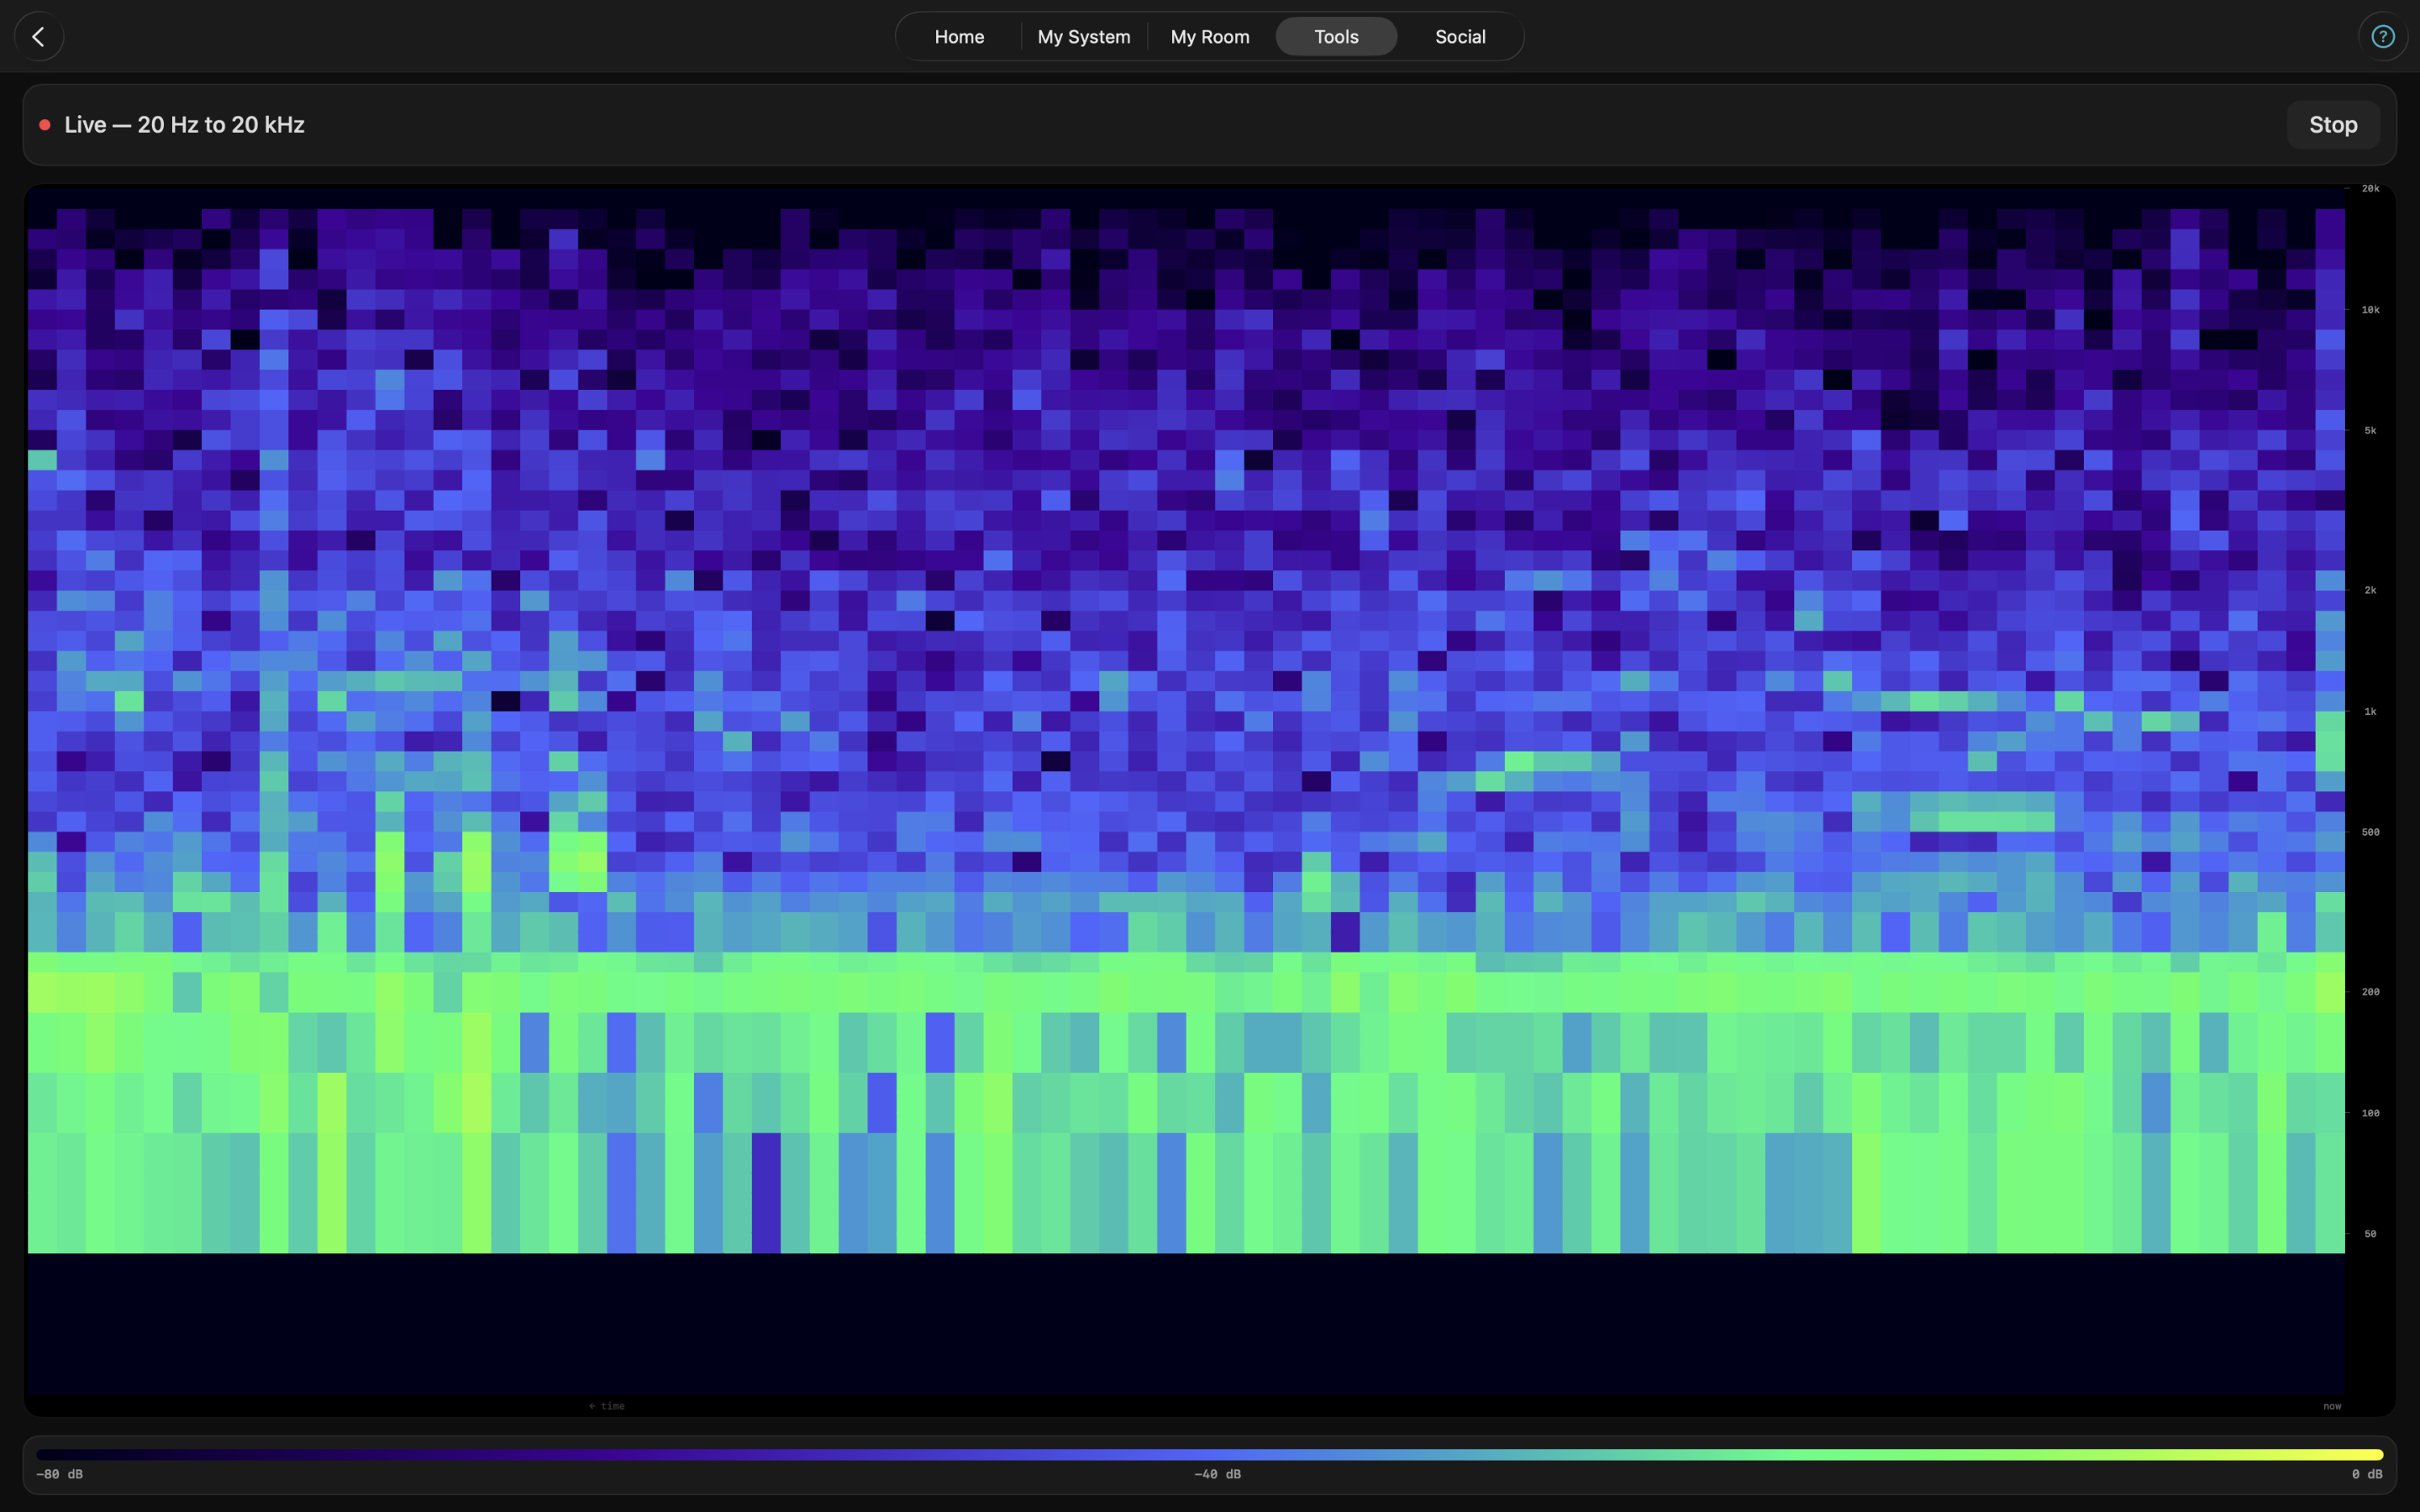Go to the Social tab
The width and height of the screenshot is (2420, 1512).
(x=1460, y=37)
